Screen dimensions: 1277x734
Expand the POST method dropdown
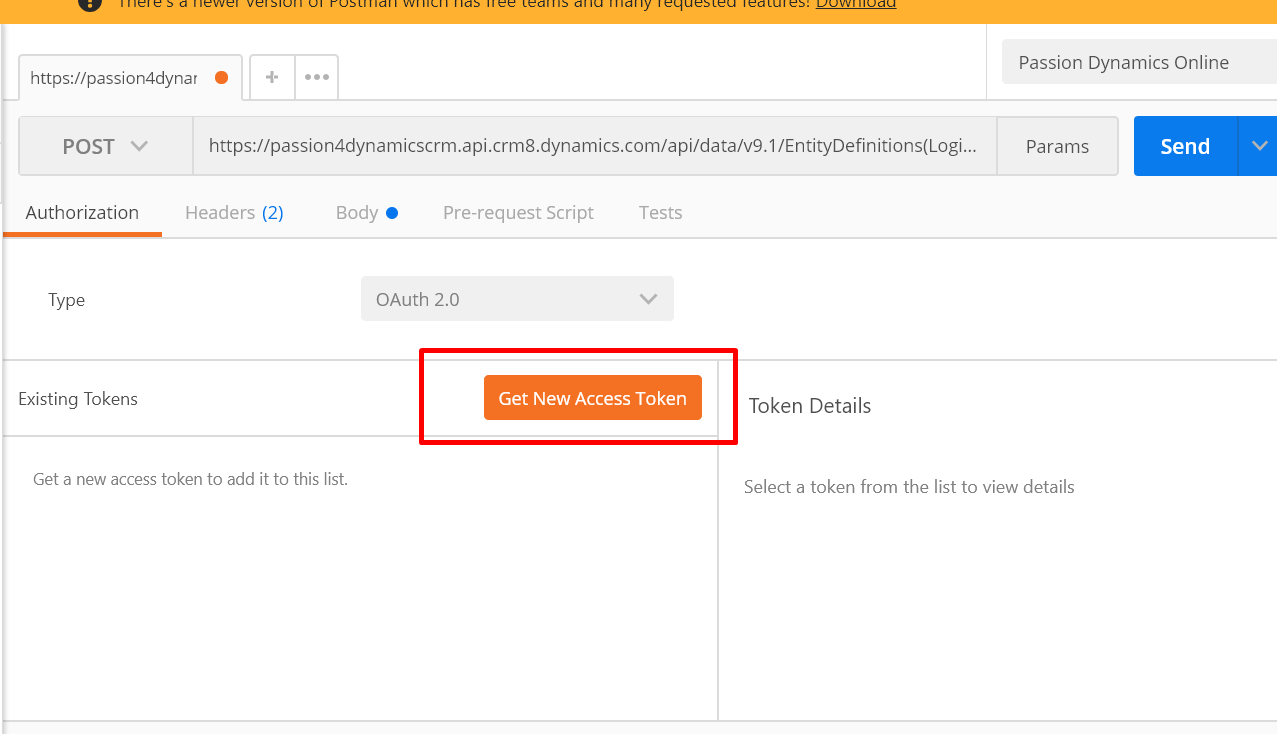(105, 146)
